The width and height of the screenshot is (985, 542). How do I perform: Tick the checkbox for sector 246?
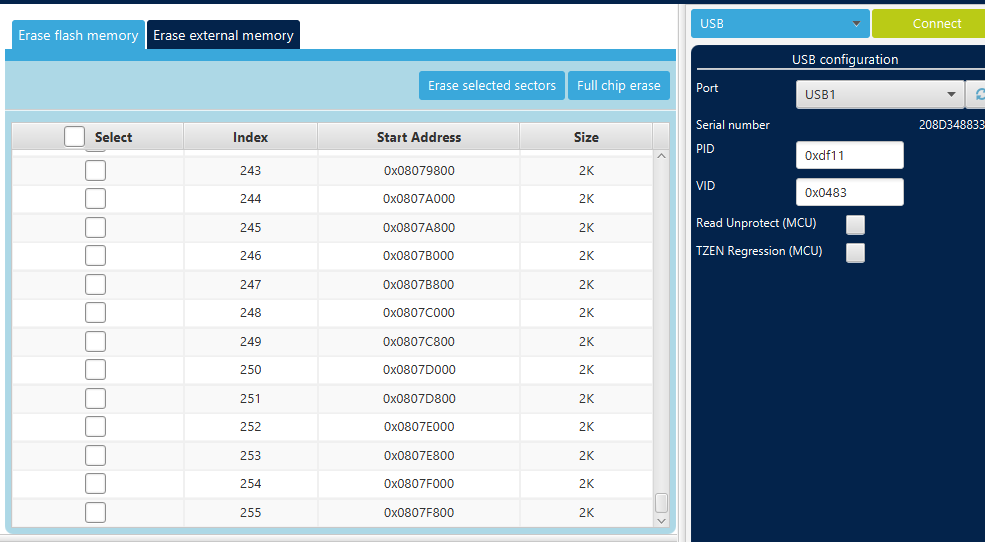pyautogui.click(x=95, y=256)
